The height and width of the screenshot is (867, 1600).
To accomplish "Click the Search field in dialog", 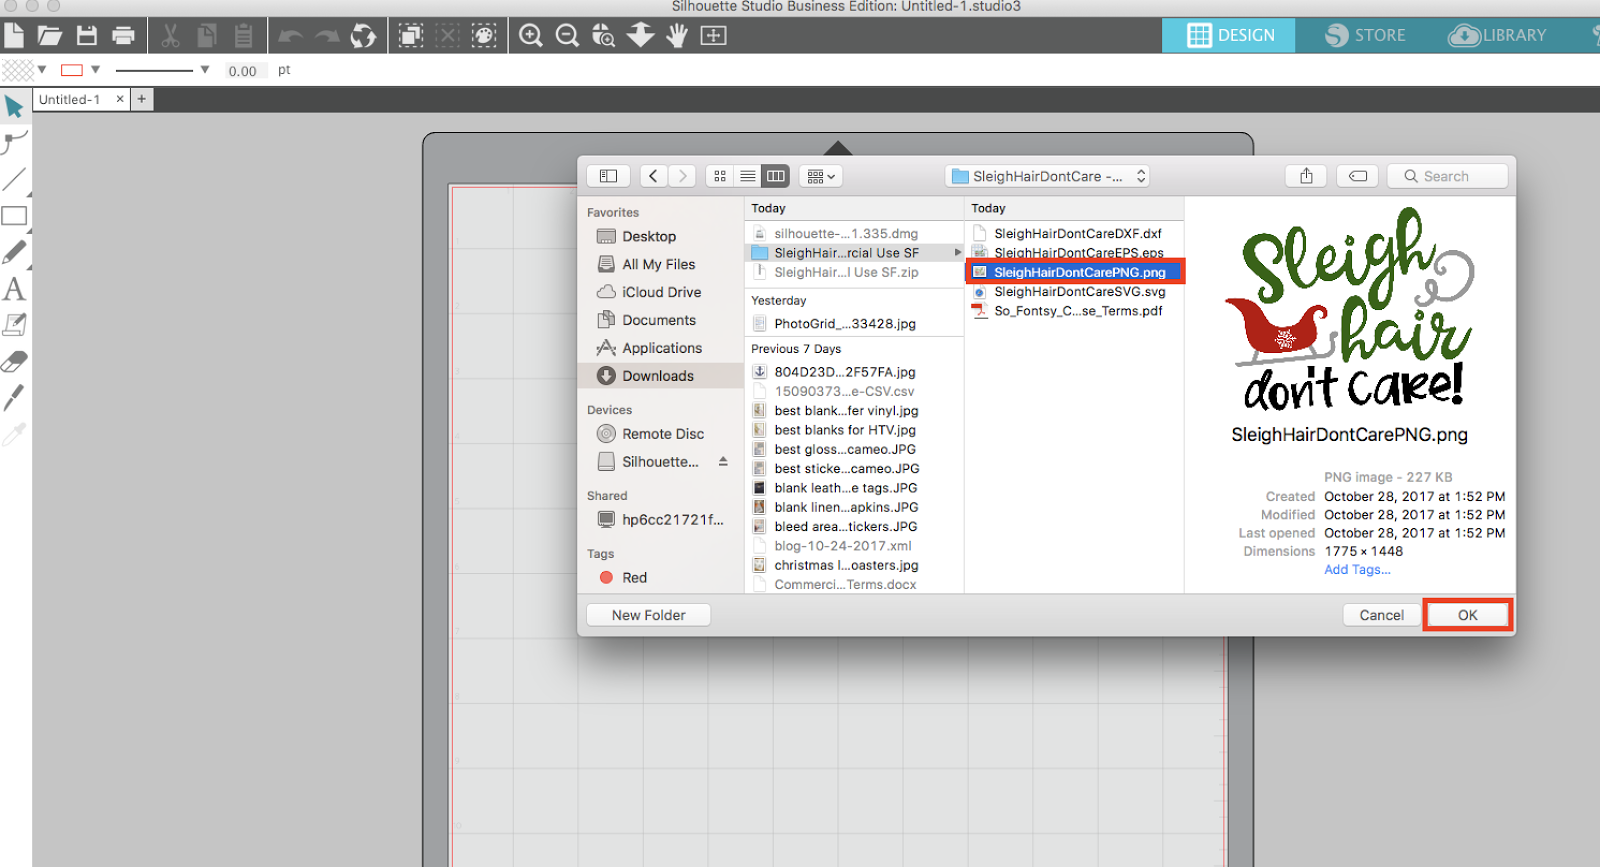I will (1448, 176).
